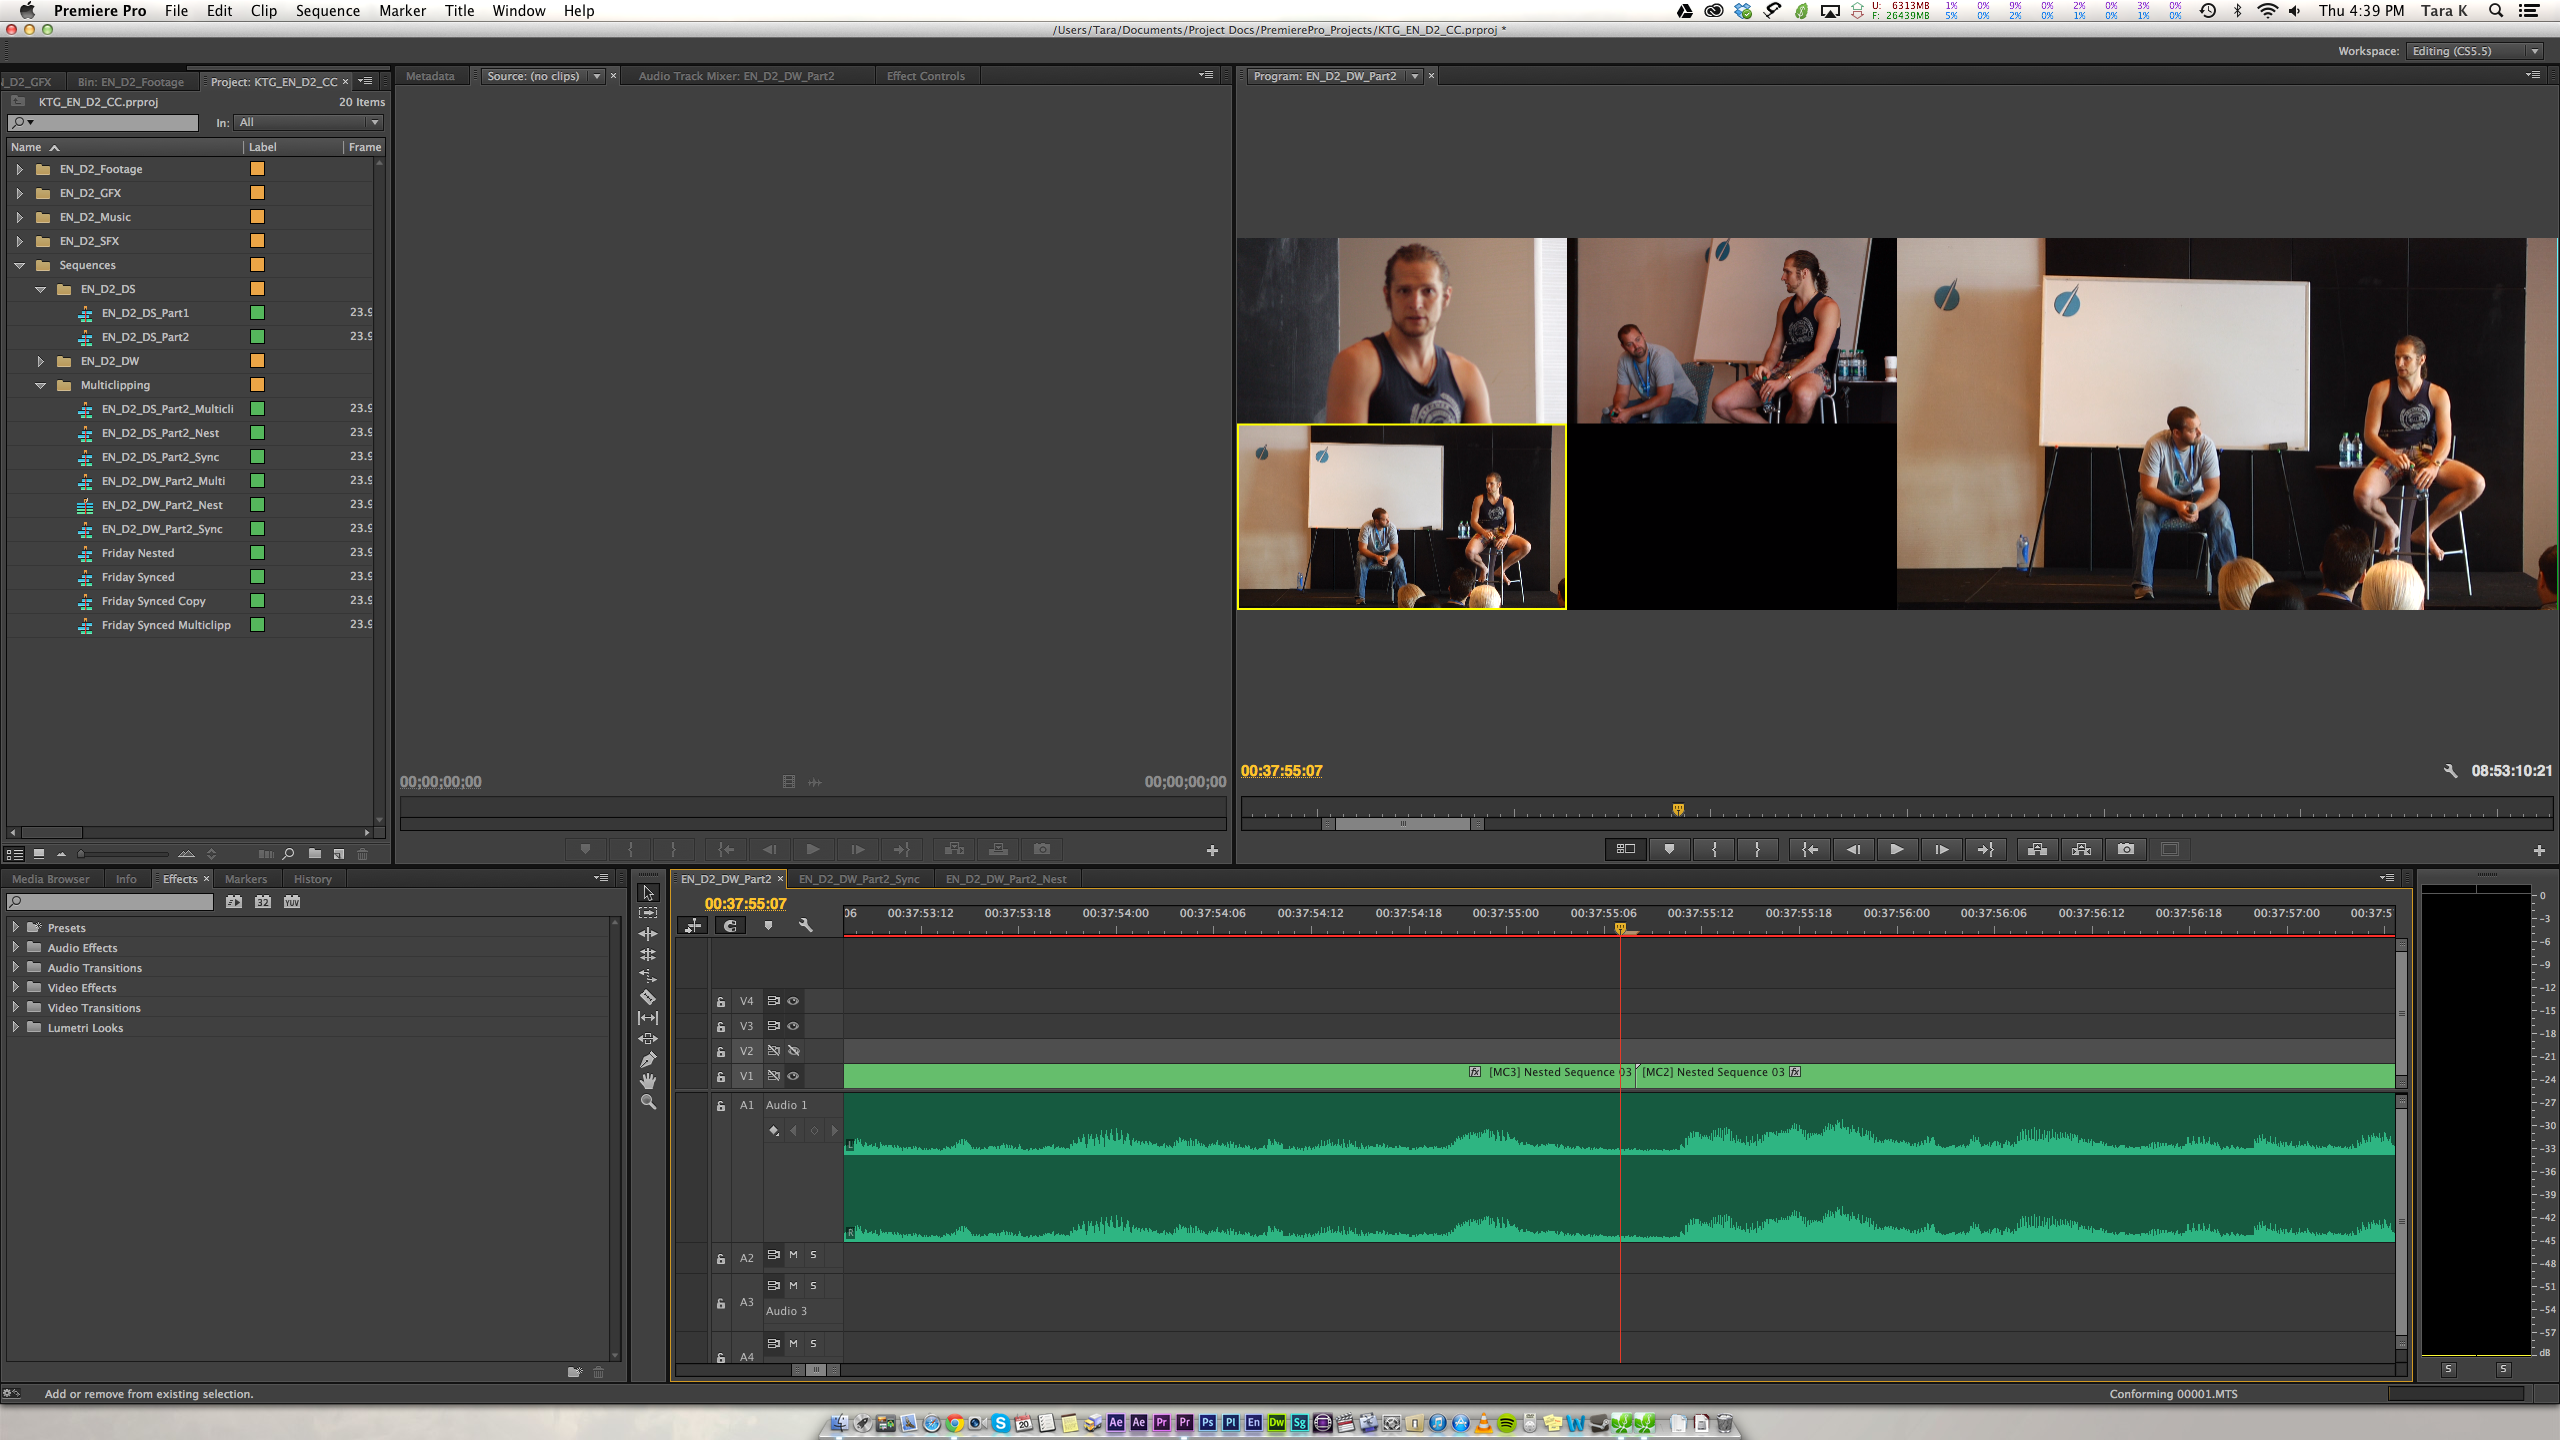Mute audio track A3
The height and width of the screenshot is (1440, 2560).
[793, 1286]
